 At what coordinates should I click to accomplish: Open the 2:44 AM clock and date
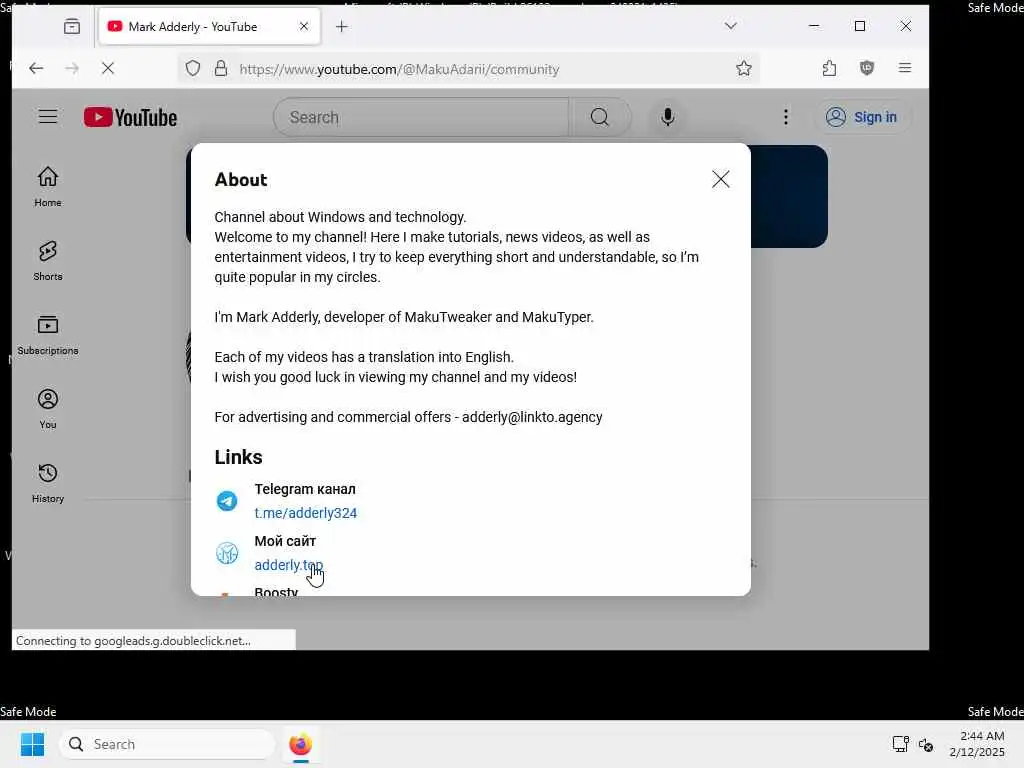point(977,744)
